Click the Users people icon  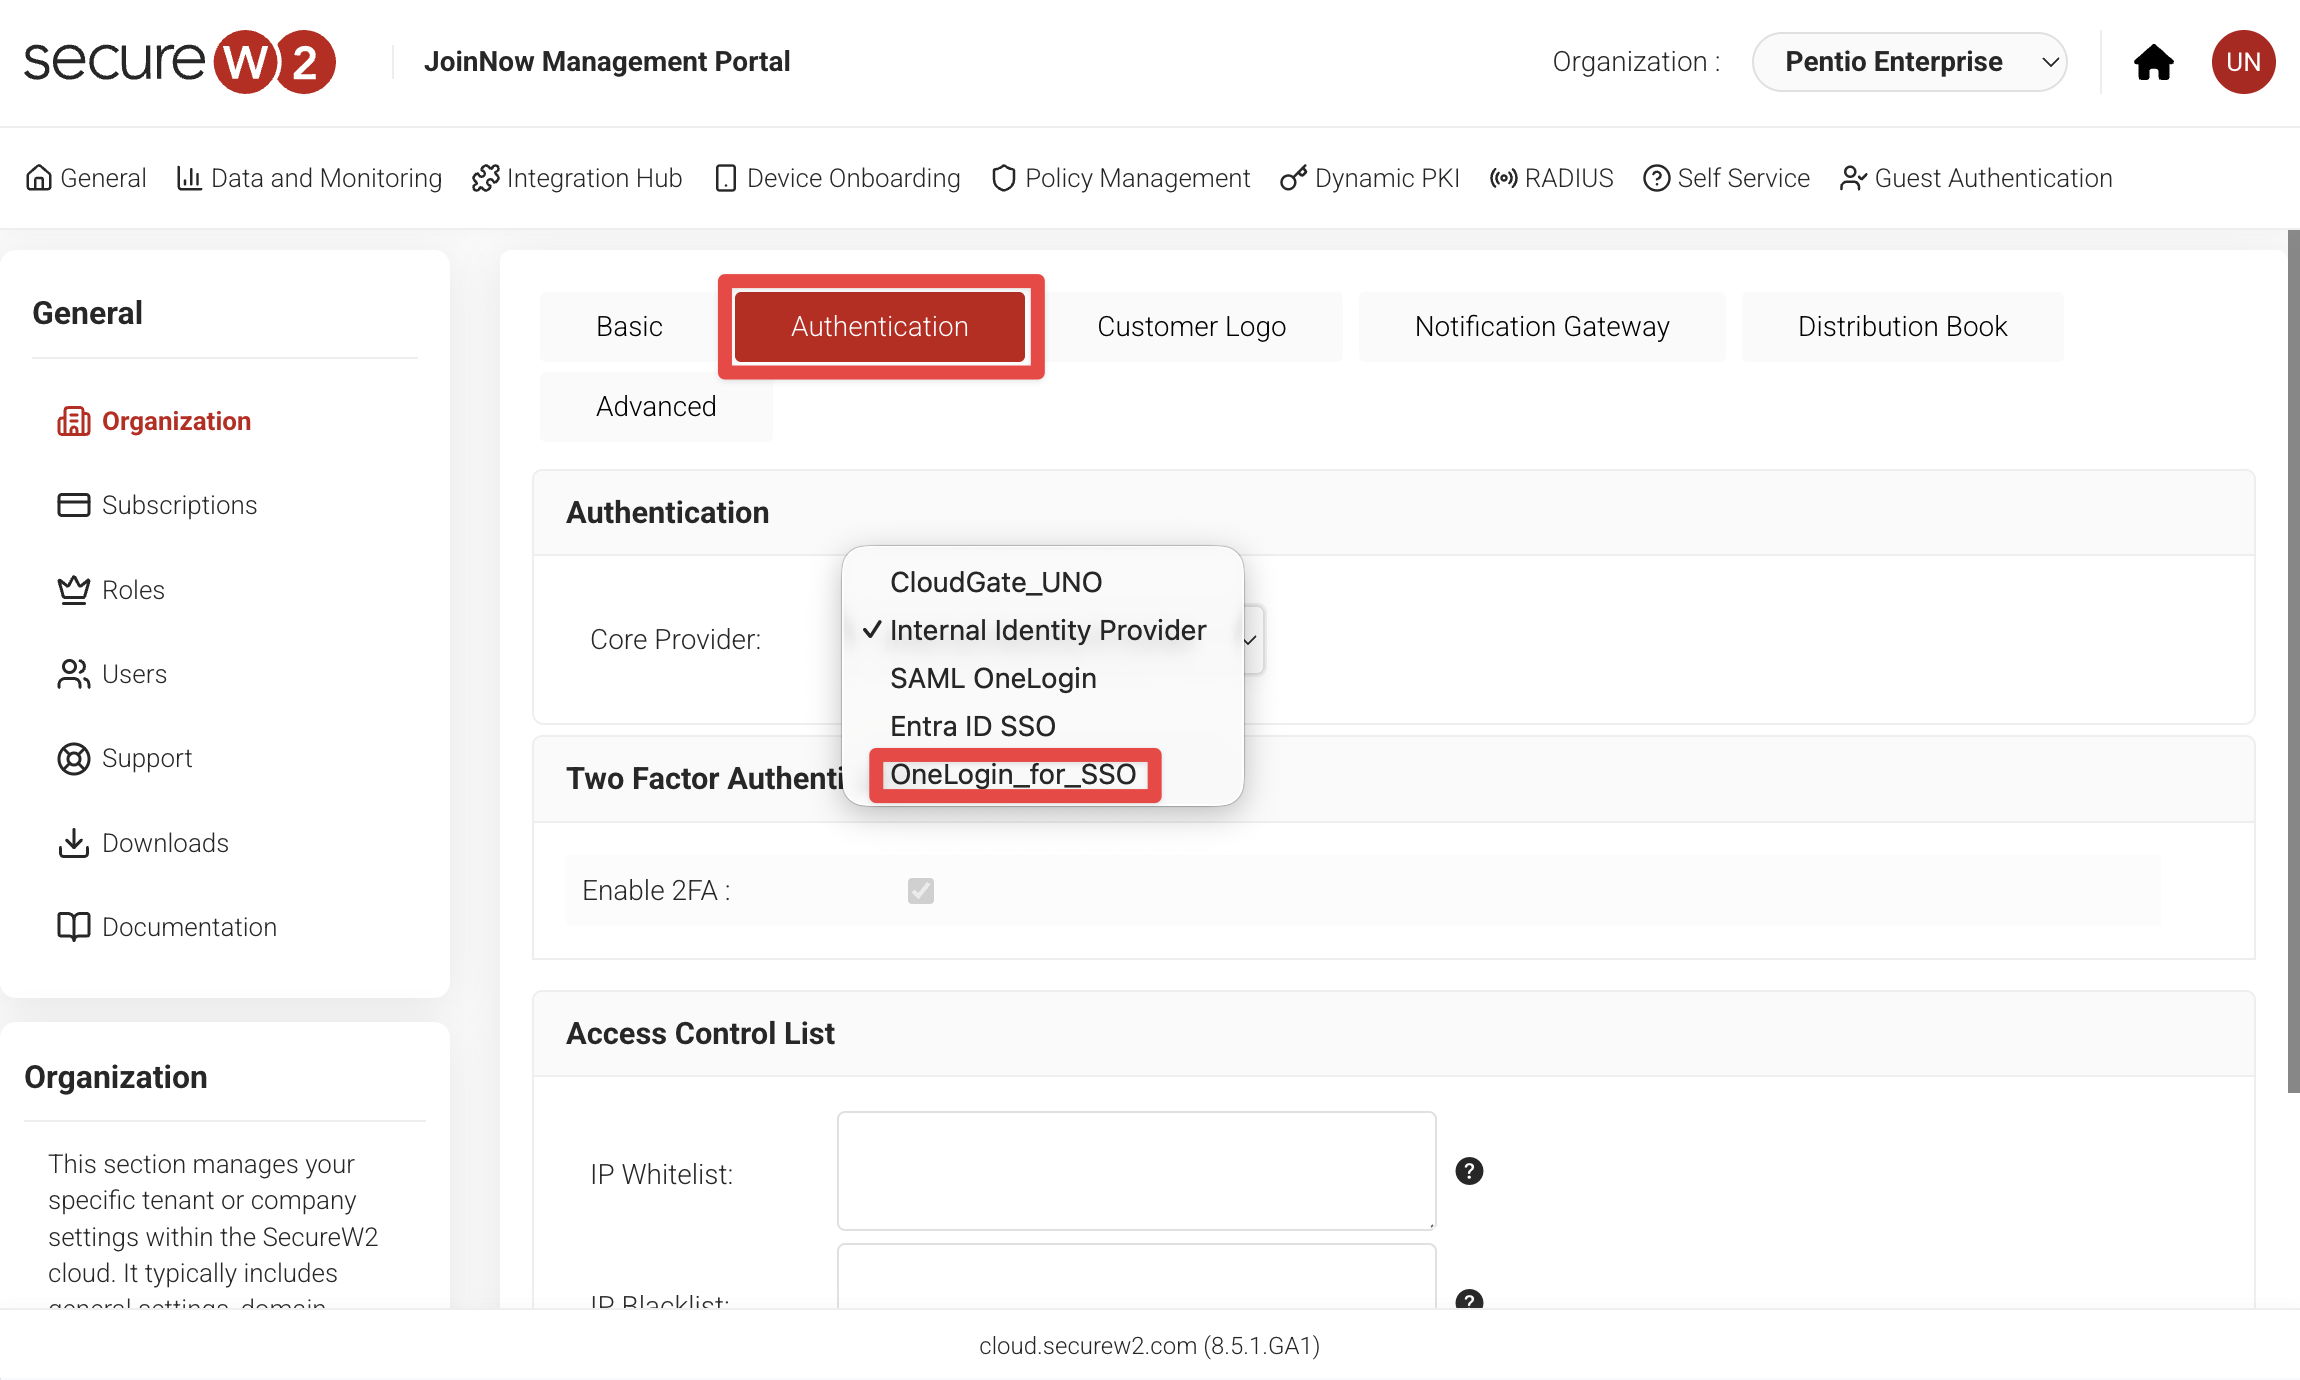(x=74, y=674)
